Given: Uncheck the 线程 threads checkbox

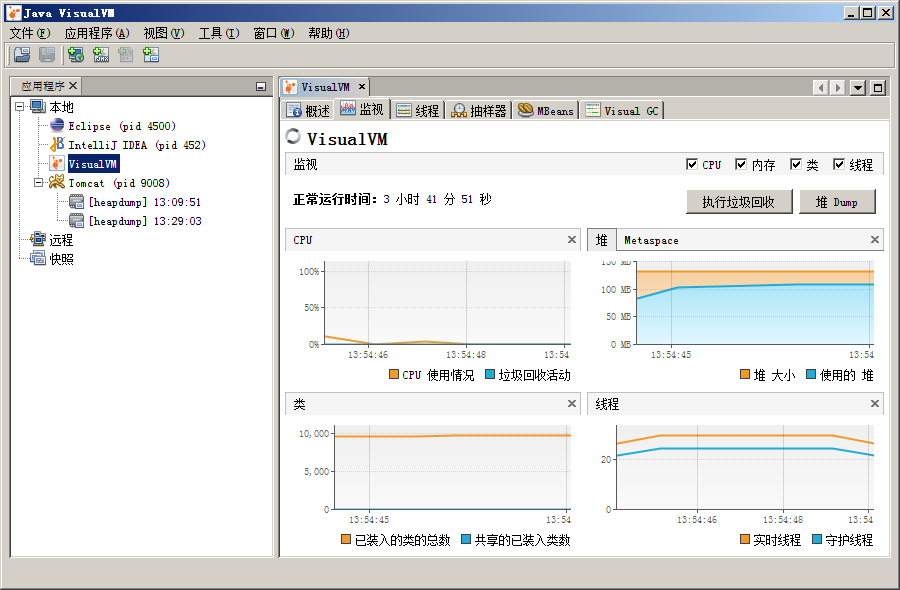Looking at the screenshot, I should coord(839,164).
